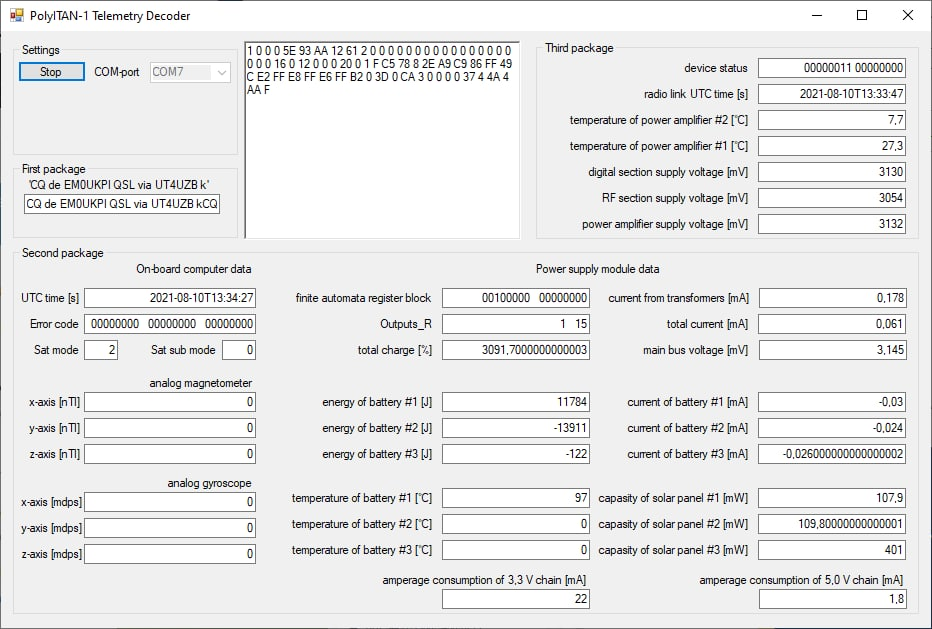This screenshot has height=629, width=932.
Task: Click the on-board computer UTC time field
Action: click(x=170, y=298)
